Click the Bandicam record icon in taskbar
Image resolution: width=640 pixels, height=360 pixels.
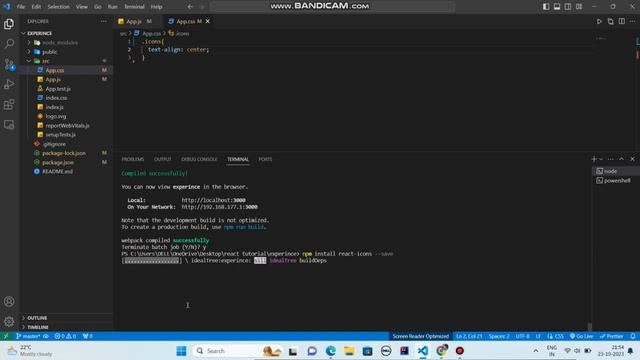[460, 351]
